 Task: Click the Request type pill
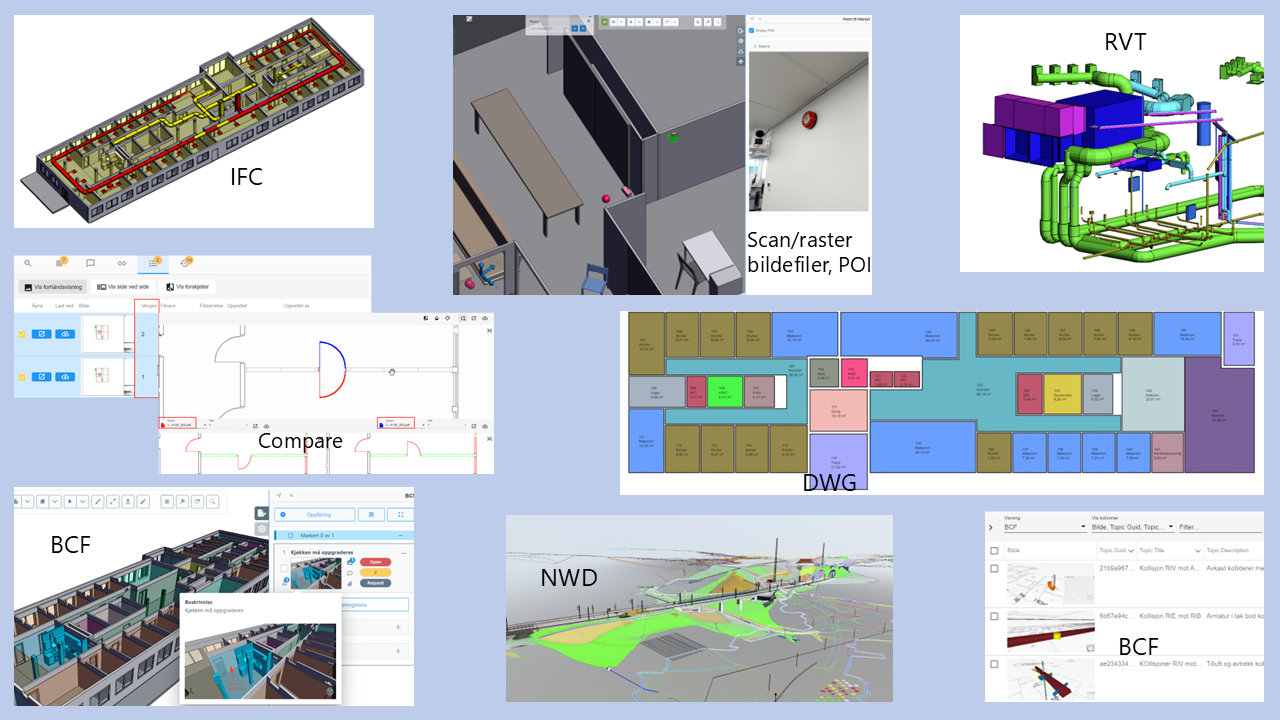(375, 583)
